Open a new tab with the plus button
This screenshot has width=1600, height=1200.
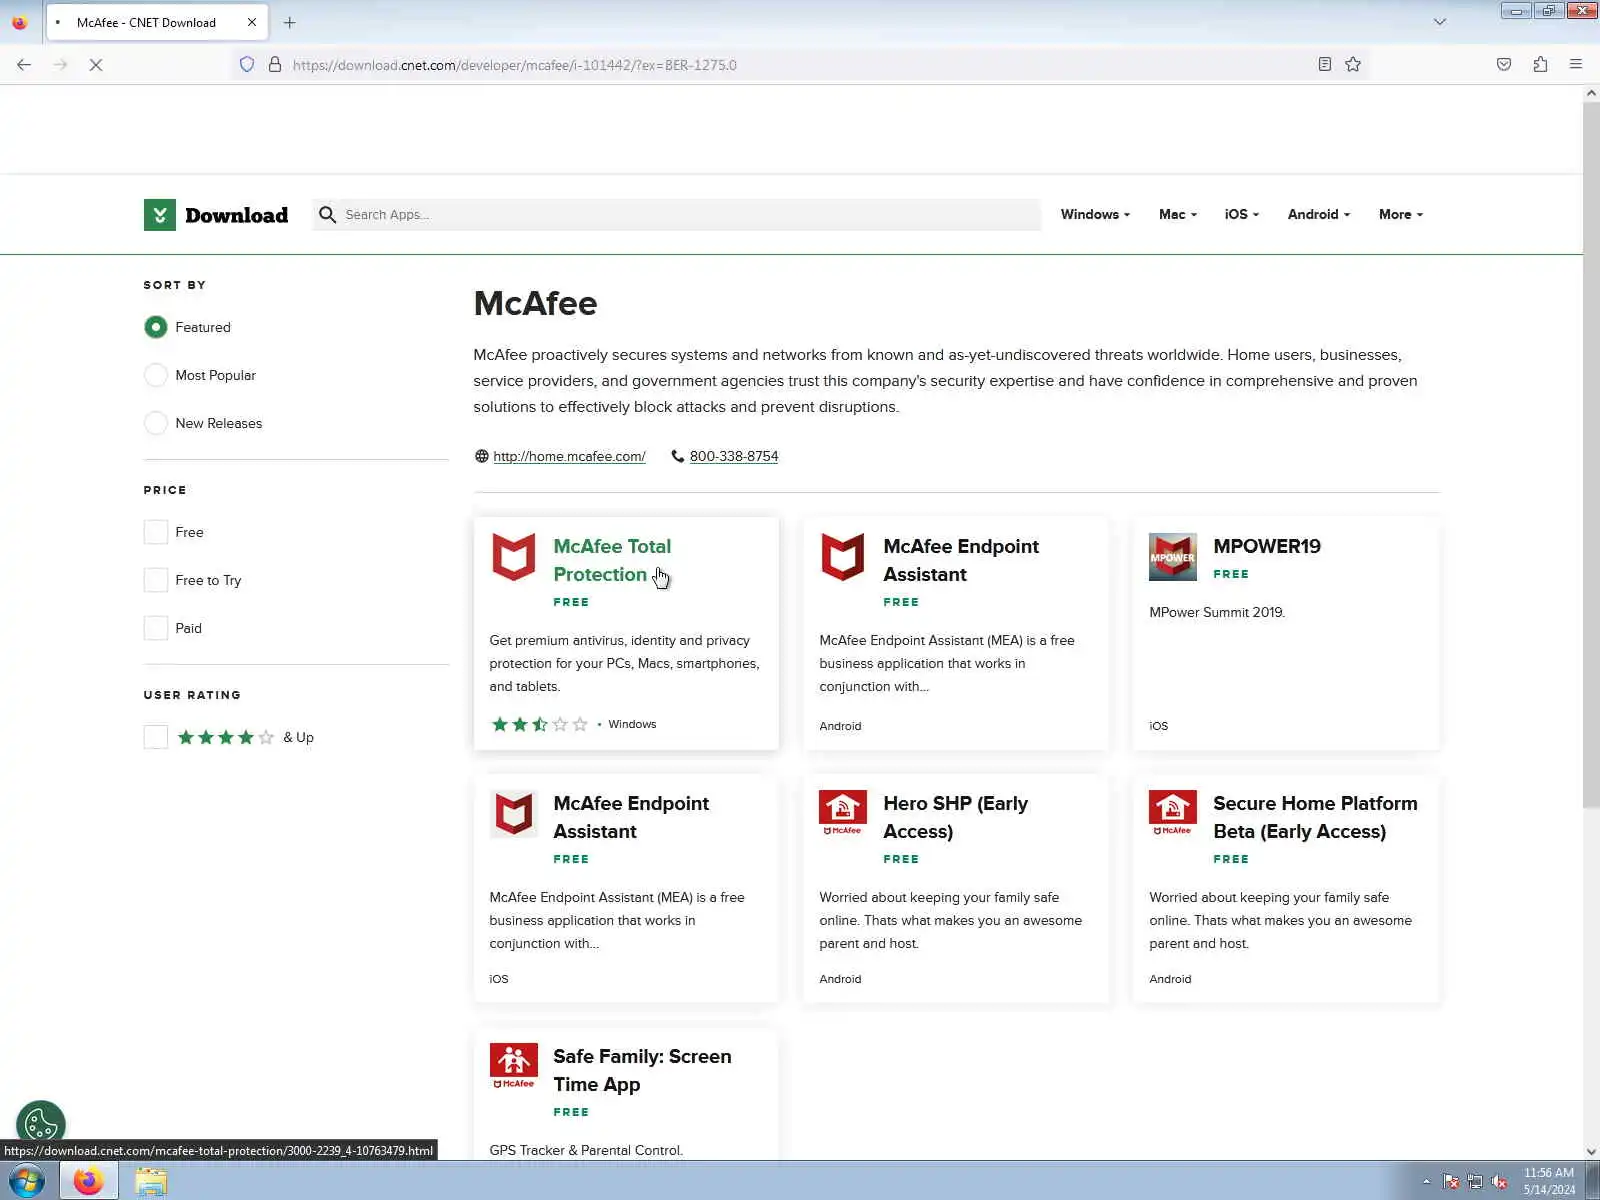coord(290,22)
